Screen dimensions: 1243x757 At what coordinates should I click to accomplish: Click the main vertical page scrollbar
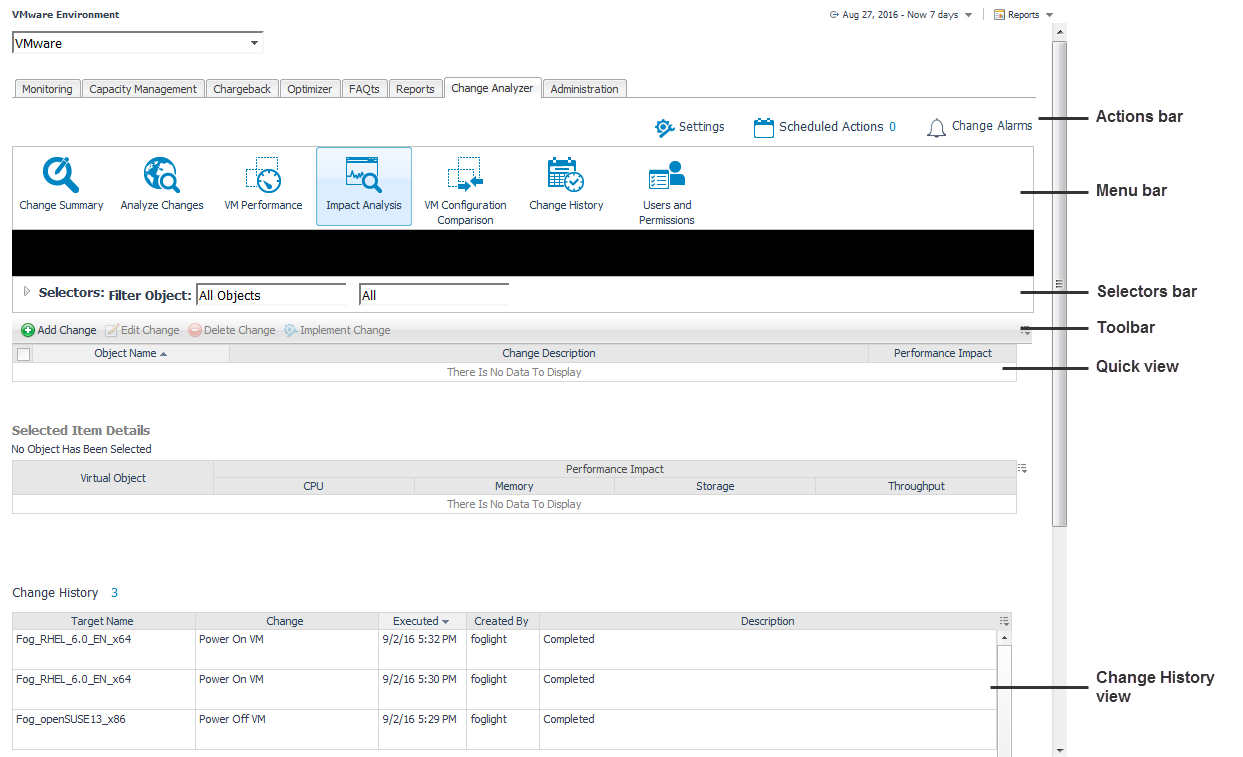[1060, 280]
